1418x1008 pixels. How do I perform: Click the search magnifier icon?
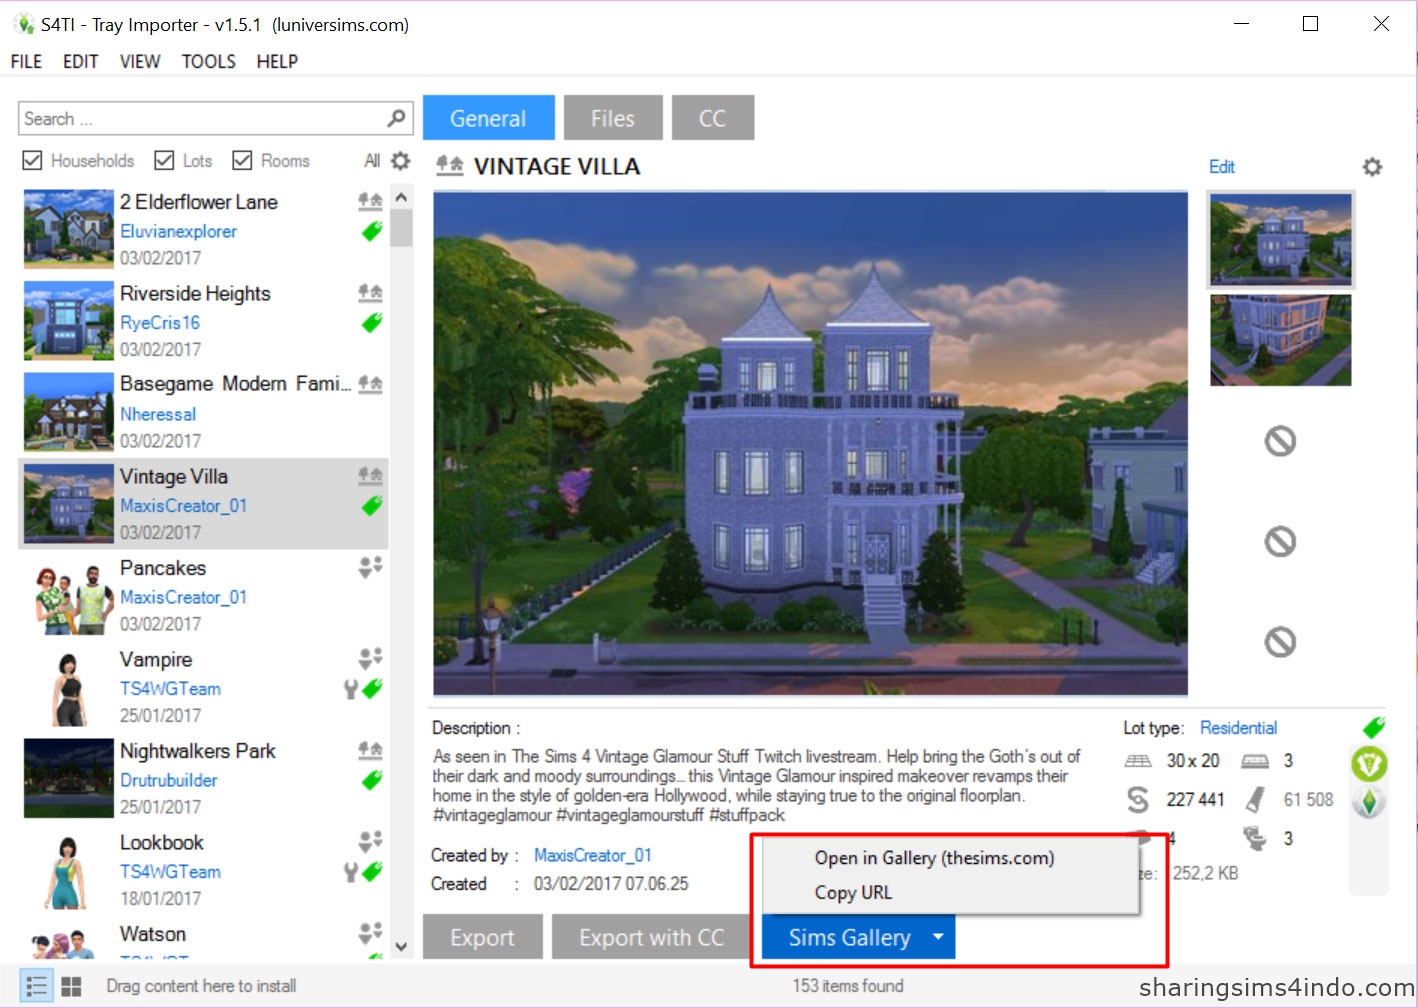click(397, 118)
